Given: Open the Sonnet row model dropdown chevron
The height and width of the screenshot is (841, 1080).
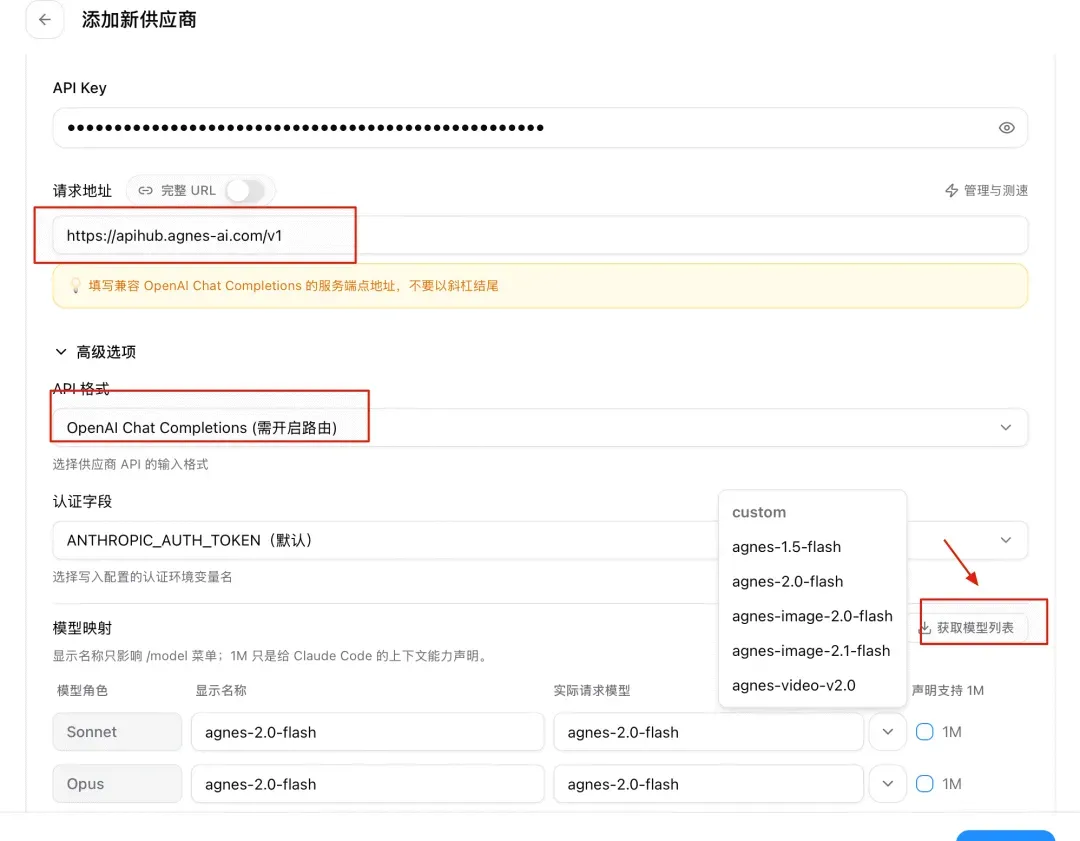Looking at the screenshot, I should [x=888, y=732].
